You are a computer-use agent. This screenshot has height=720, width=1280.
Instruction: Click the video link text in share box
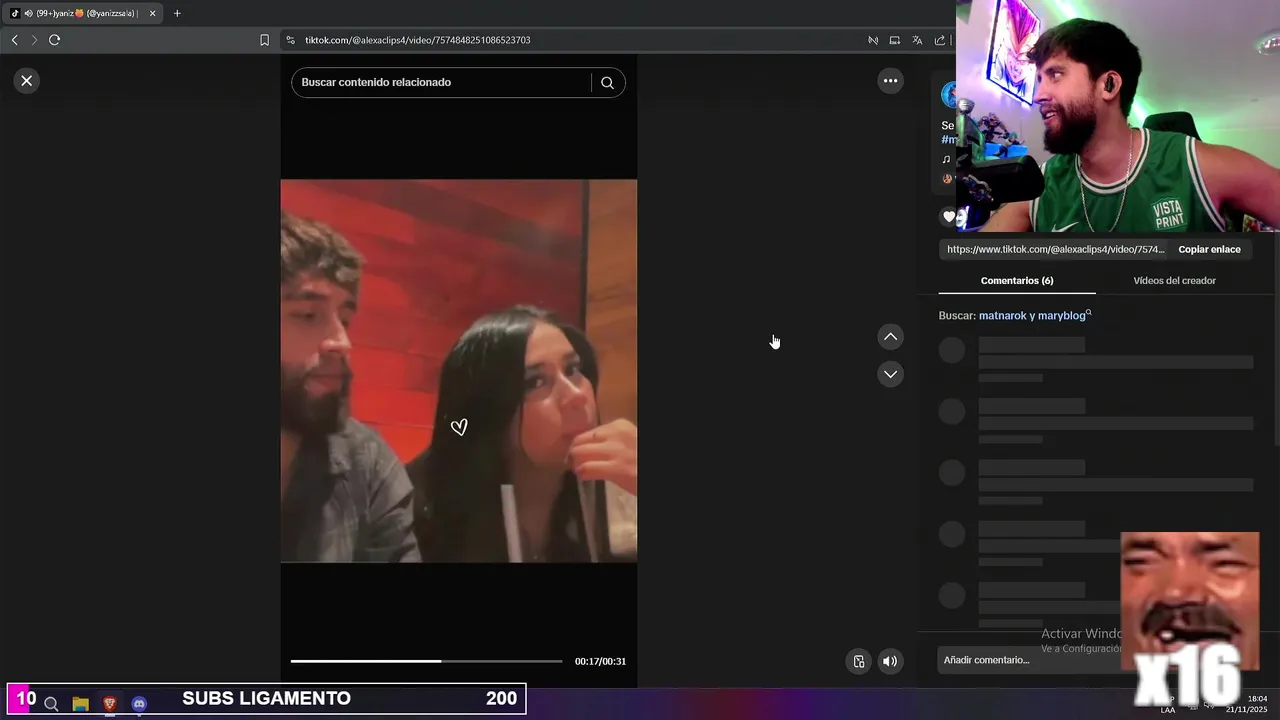(1056, 250)
